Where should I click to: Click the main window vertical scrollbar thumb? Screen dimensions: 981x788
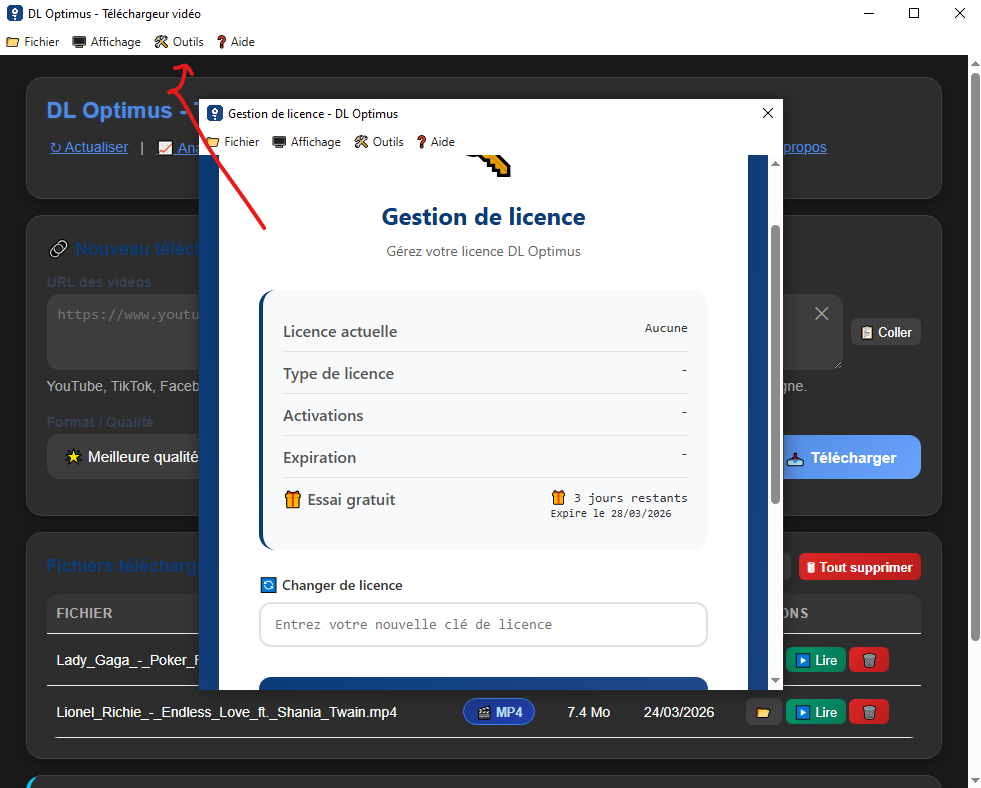point(975,356)
